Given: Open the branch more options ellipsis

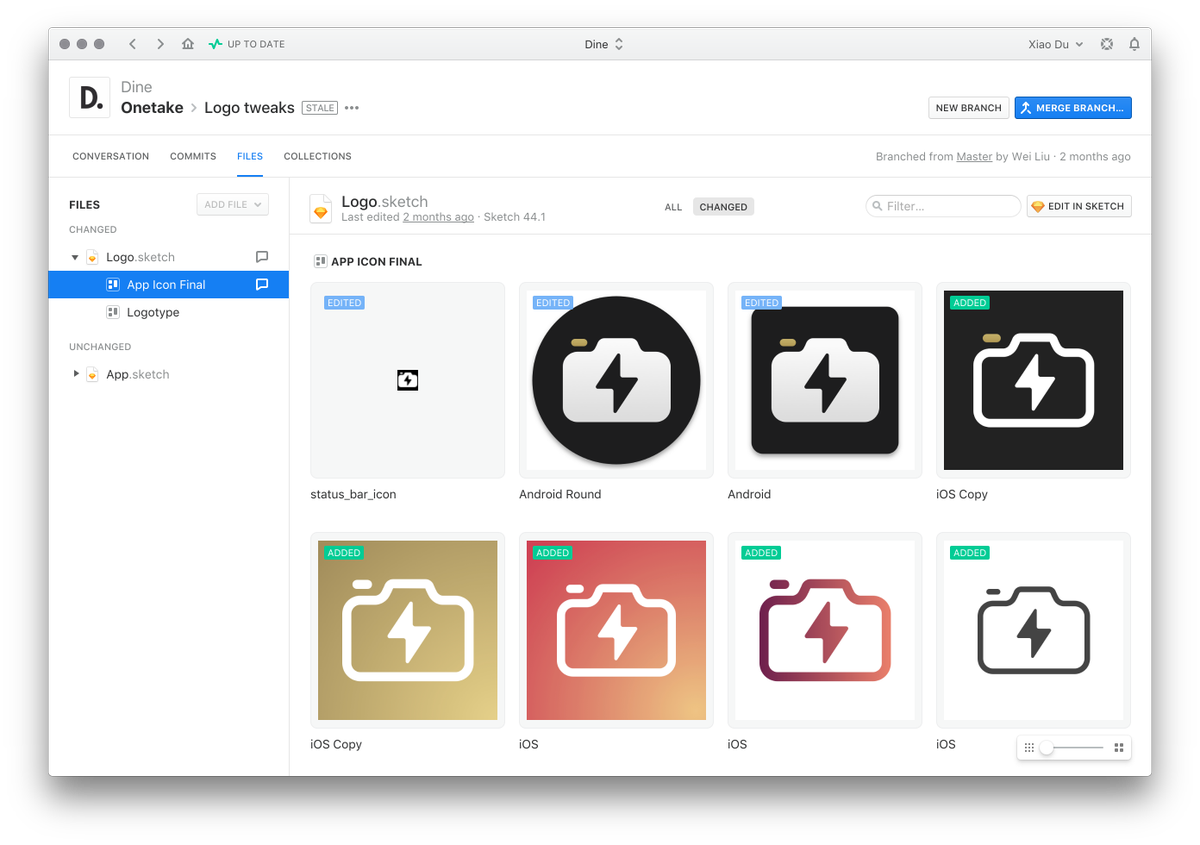Looking at the screenshot, I should (352, 108).
